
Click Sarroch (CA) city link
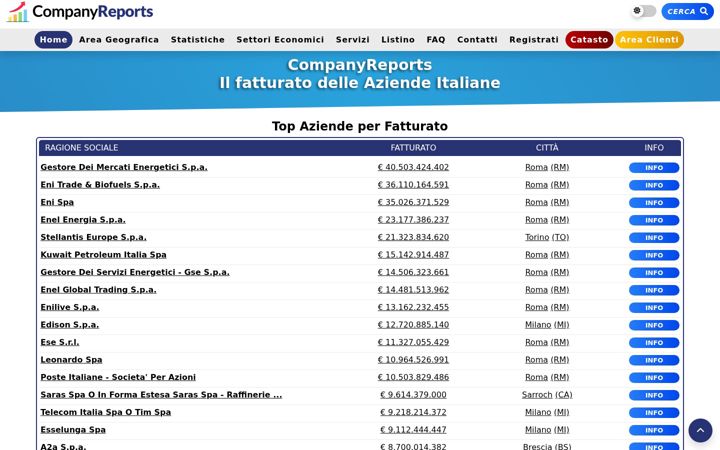547,394
